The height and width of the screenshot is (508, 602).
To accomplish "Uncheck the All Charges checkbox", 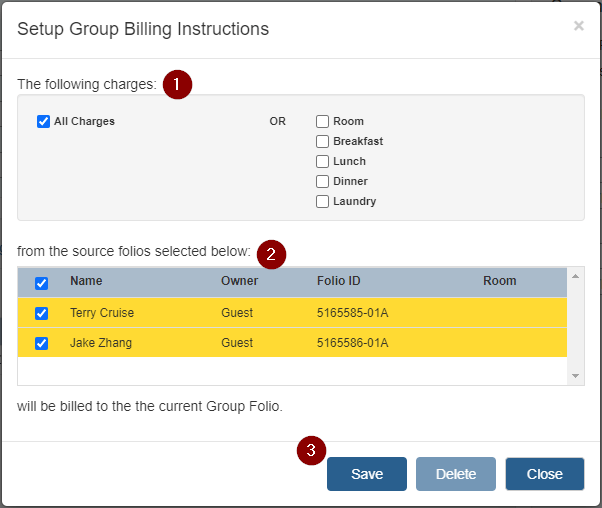I will pos(43,122).
